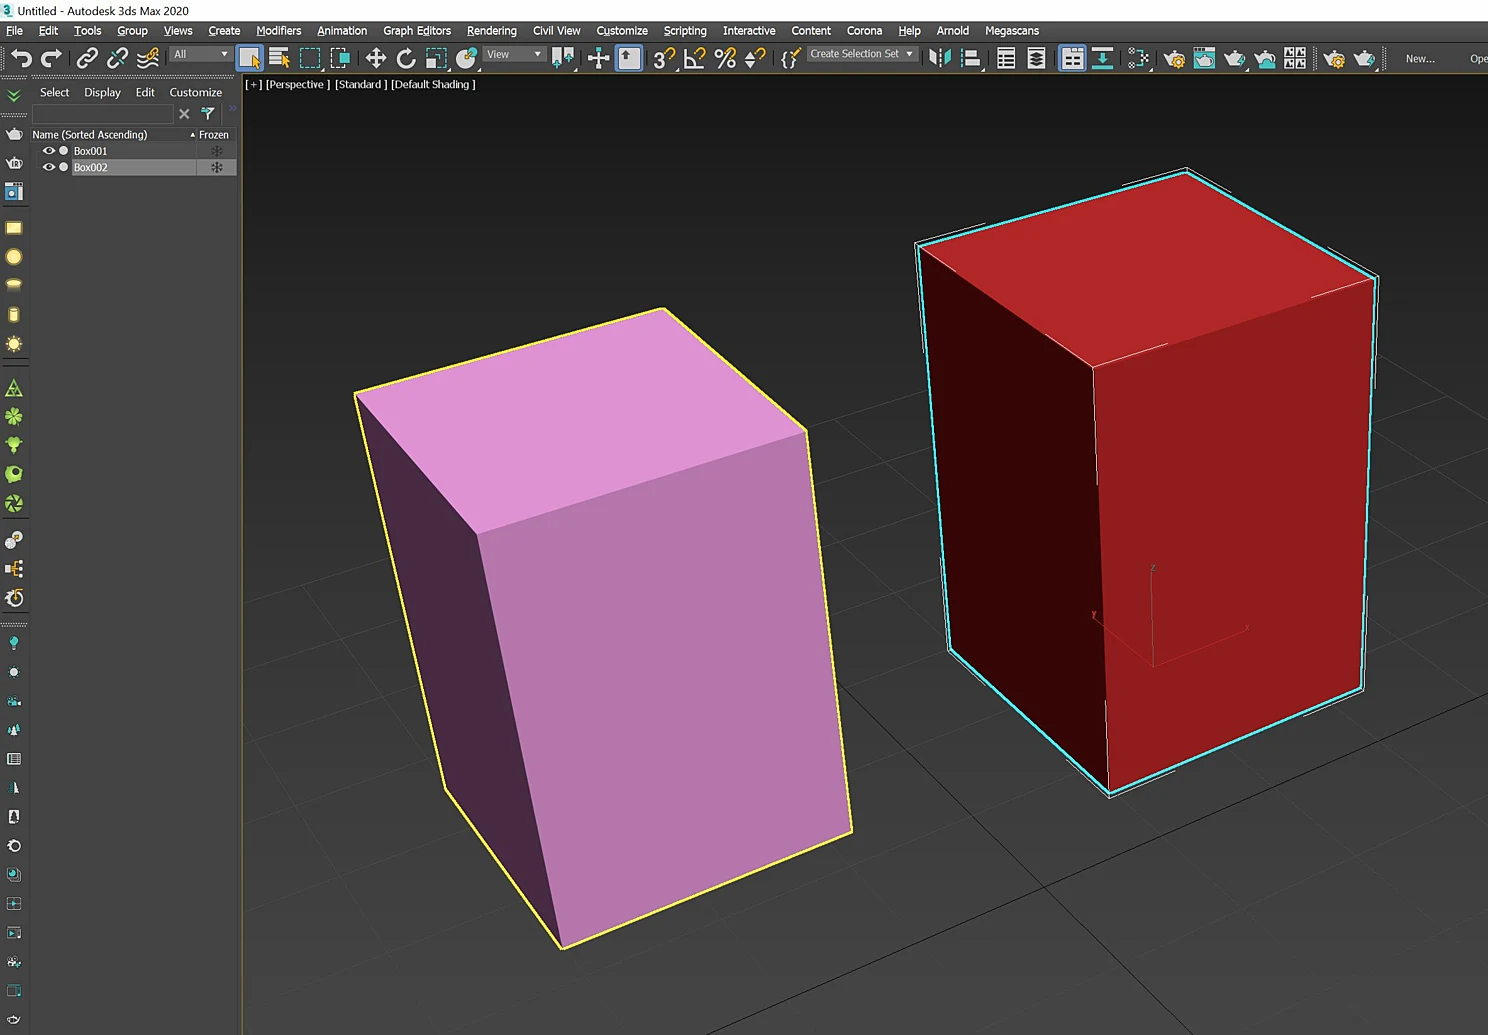Select the Select and Rotate tool
The width and height of the screenshot is (1488, 1035).
pyautogui.click(x=406, y=59)
